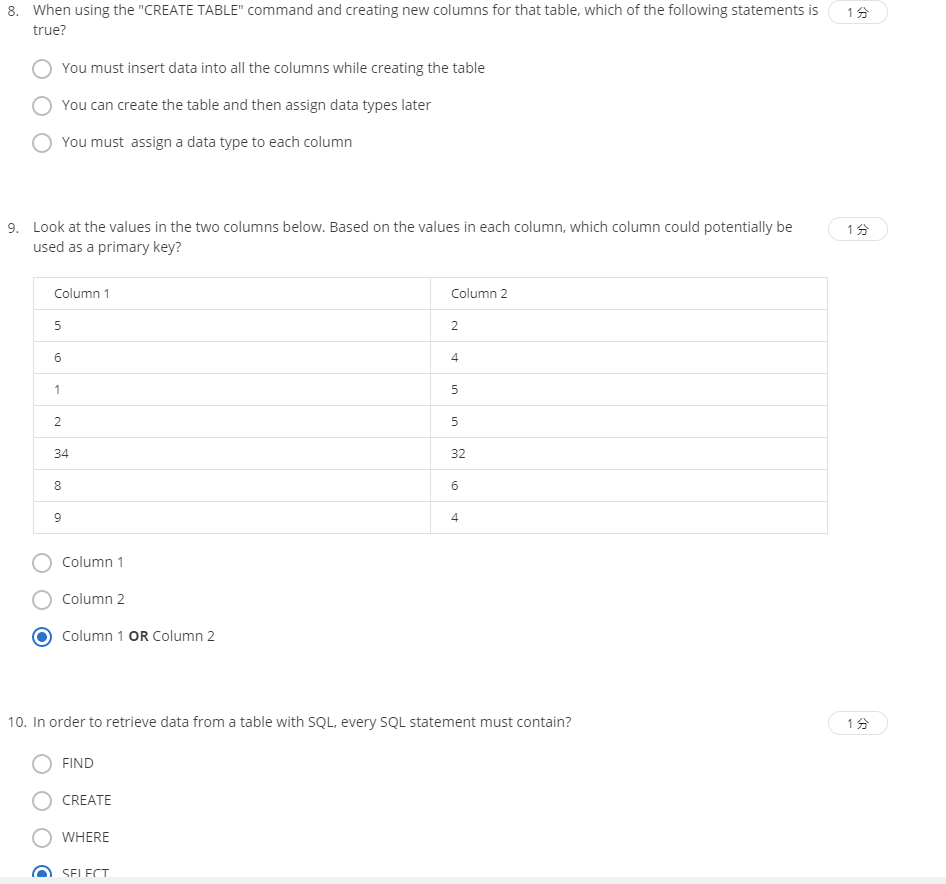Choose "Column 1 OR Column 2" answer

[x=42, y=636]
